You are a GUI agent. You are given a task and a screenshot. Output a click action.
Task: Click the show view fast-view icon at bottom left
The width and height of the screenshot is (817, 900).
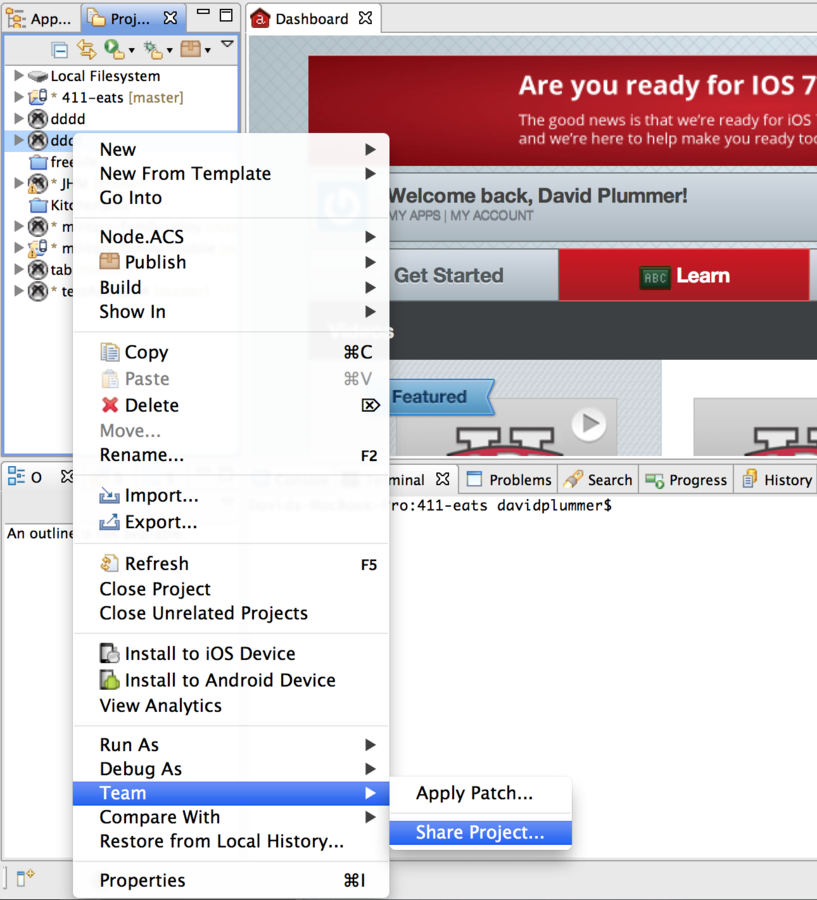click(x=25, y=878)
